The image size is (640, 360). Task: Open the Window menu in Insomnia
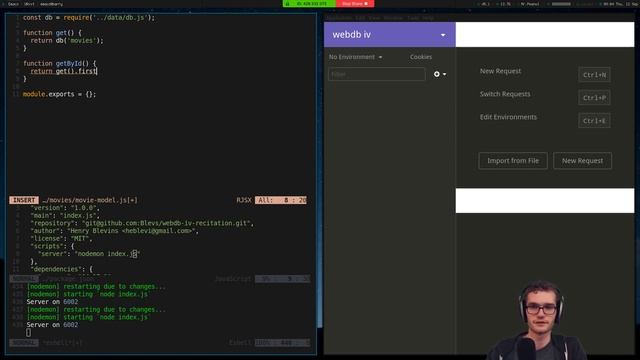(x=393, y=18)
